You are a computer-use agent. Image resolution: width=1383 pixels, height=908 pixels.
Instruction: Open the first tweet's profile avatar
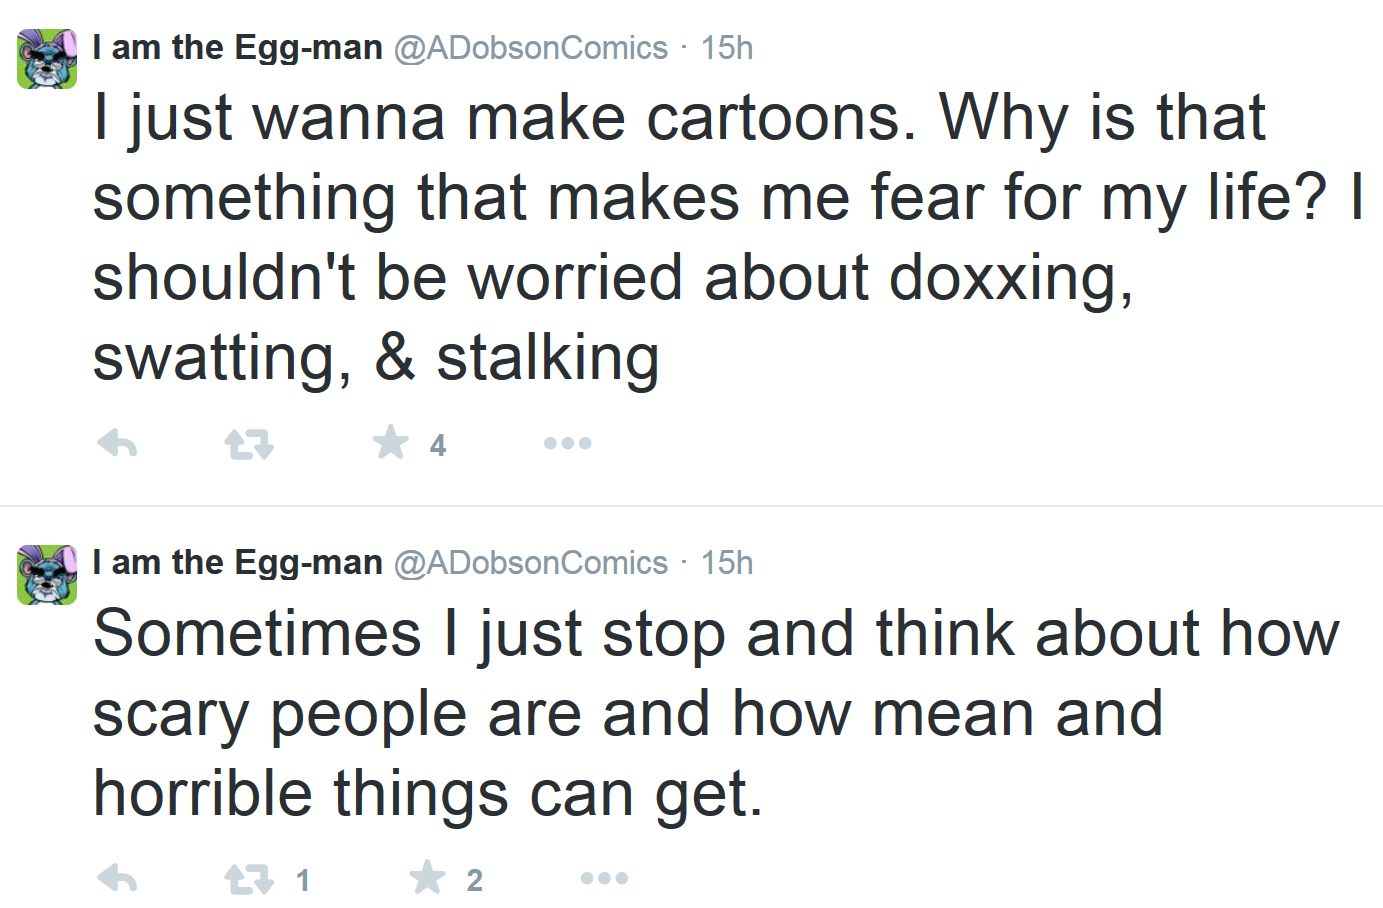(47, 59)
